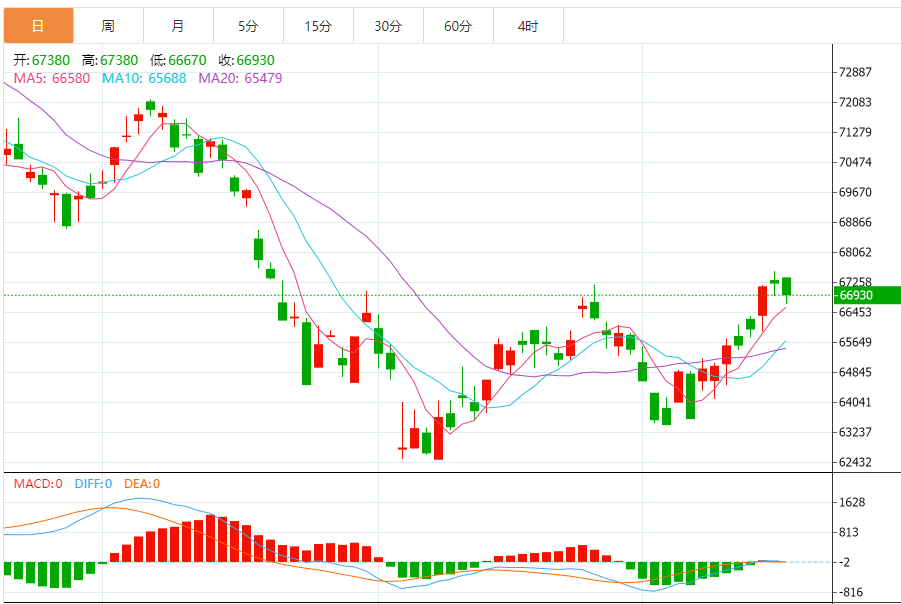
Task: Click the 68866 price axis label
Action: tap(855, 222)
